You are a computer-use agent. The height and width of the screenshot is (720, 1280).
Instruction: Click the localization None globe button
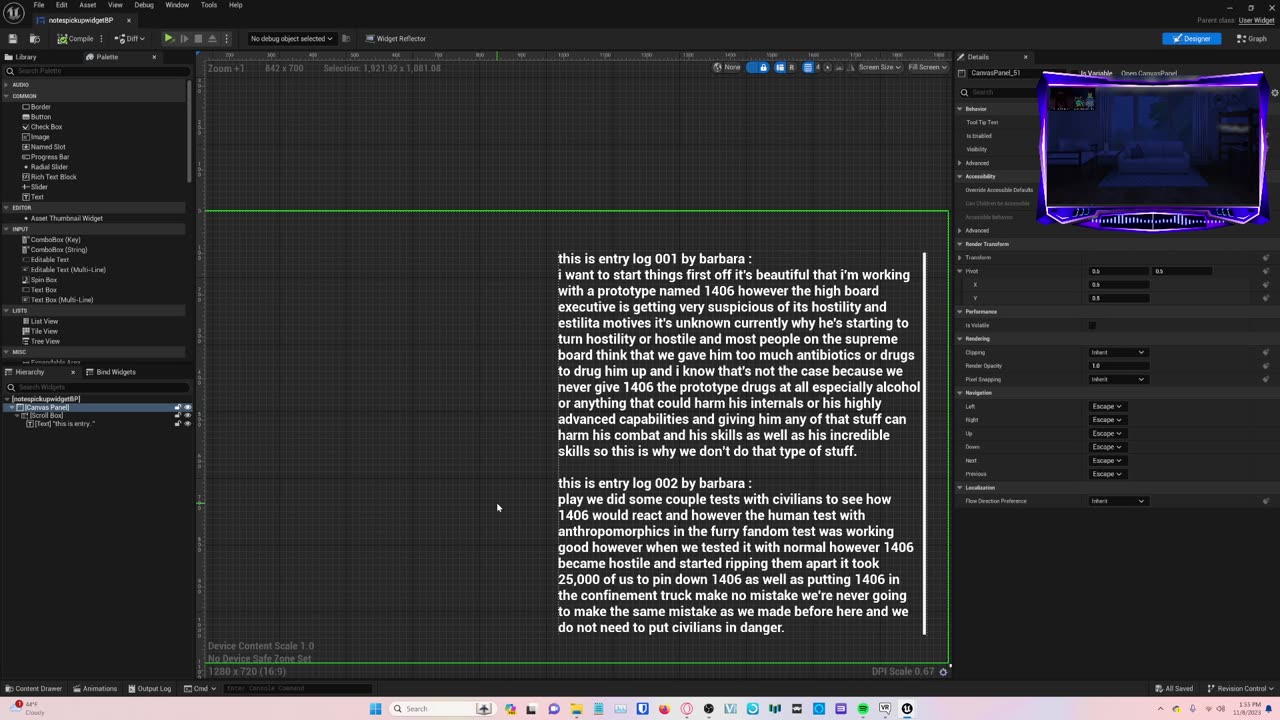(x=727, y=67)
